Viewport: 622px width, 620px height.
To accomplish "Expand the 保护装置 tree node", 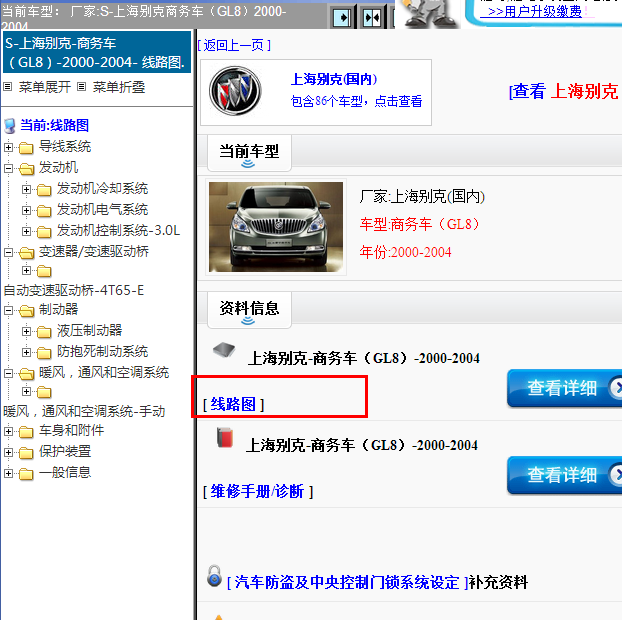I will [x=8, y=452].
